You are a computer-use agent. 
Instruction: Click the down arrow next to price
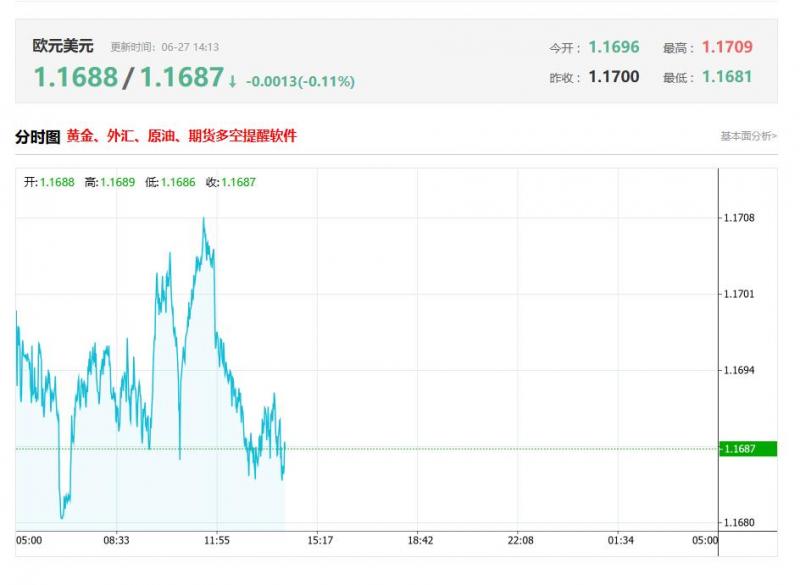coord(232,81)
